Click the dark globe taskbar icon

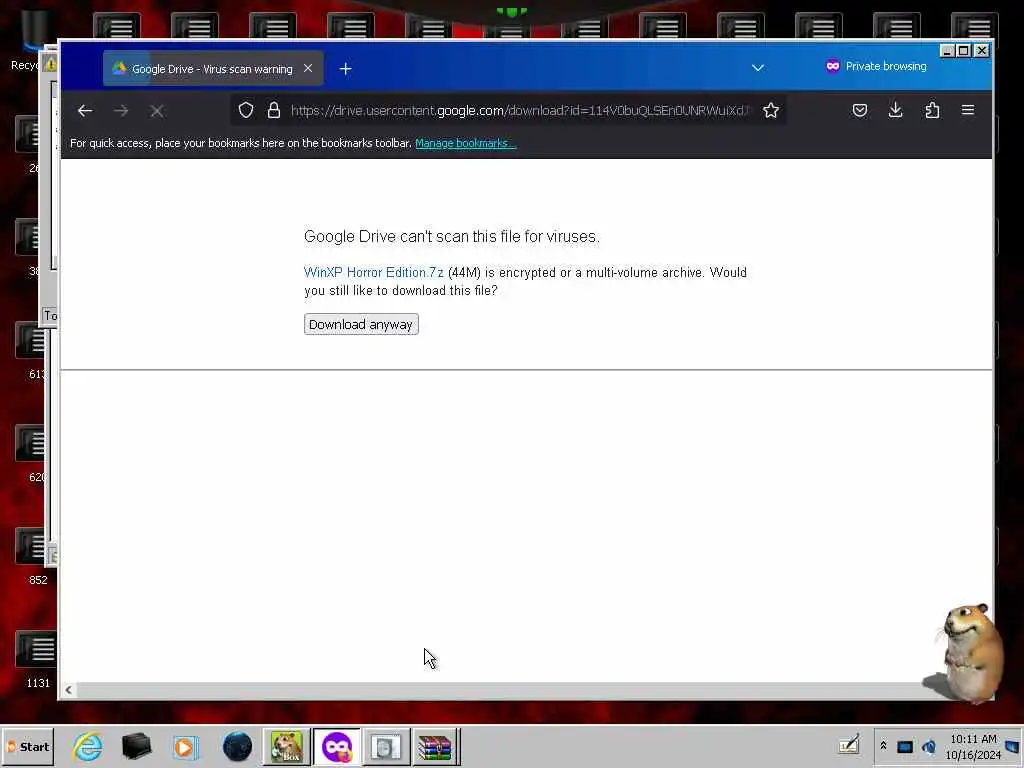click(237, 746)
